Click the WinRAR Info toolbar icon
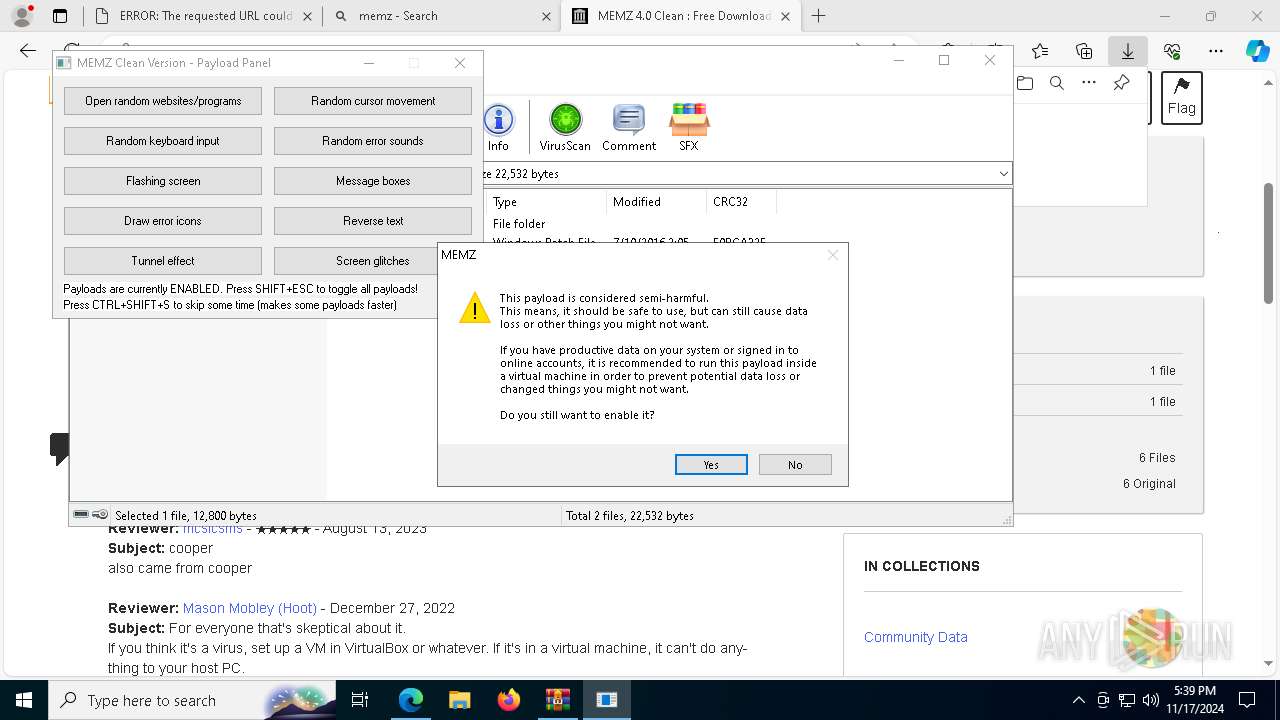Screen dimensions: 1280x720 498,127
